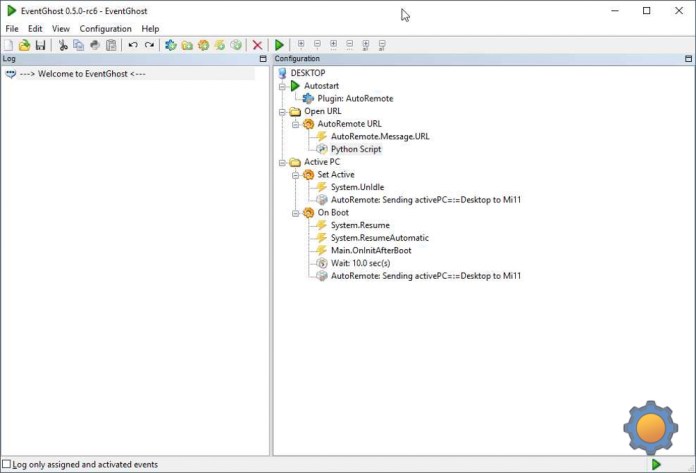The width and height of the screenshot is (696, 473).
Task: Click the Configuration panel title
Action: (297, 59)
